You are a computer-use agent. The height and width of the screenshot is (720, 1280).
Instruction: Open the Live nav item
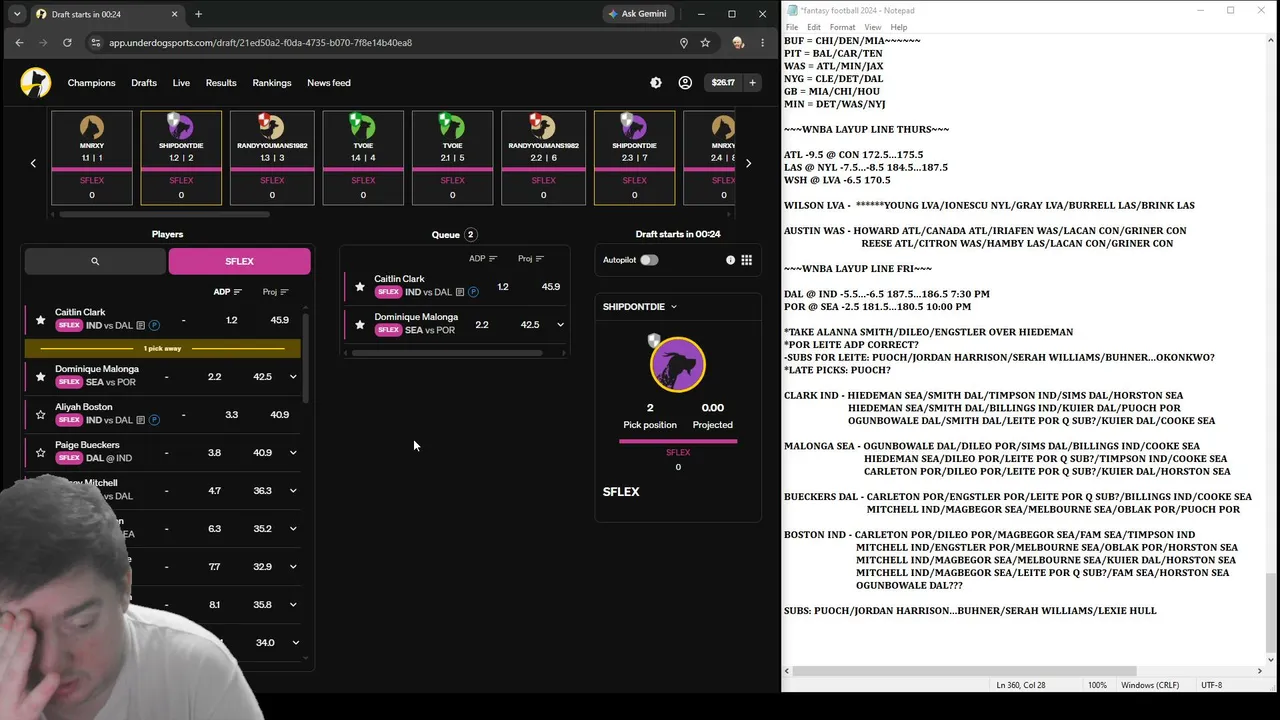[x=181, y=83]
